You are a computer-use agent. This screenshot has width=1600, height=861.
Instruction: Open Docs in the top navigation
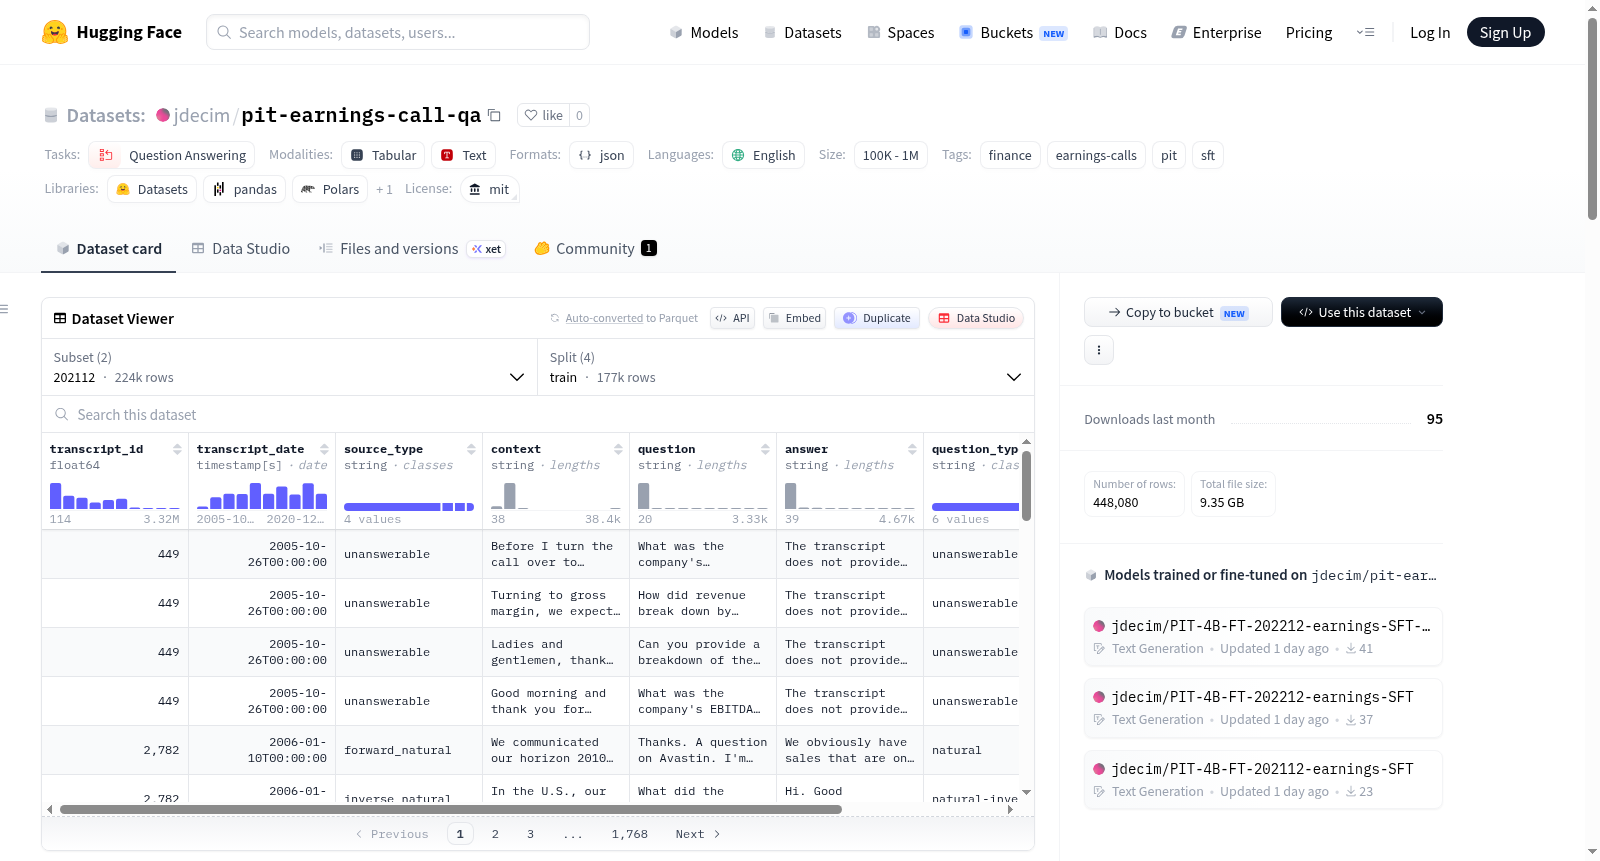click(x=1120, y=32)
